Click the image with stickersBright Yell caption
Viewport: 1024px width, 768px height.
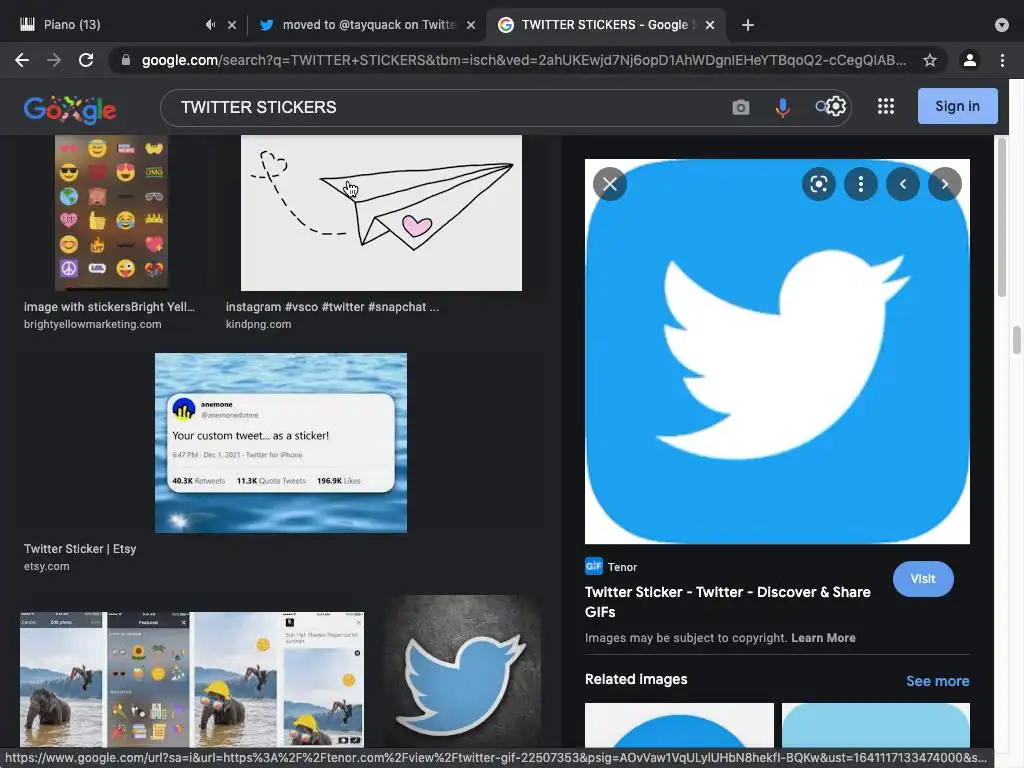tap(109, 306)
